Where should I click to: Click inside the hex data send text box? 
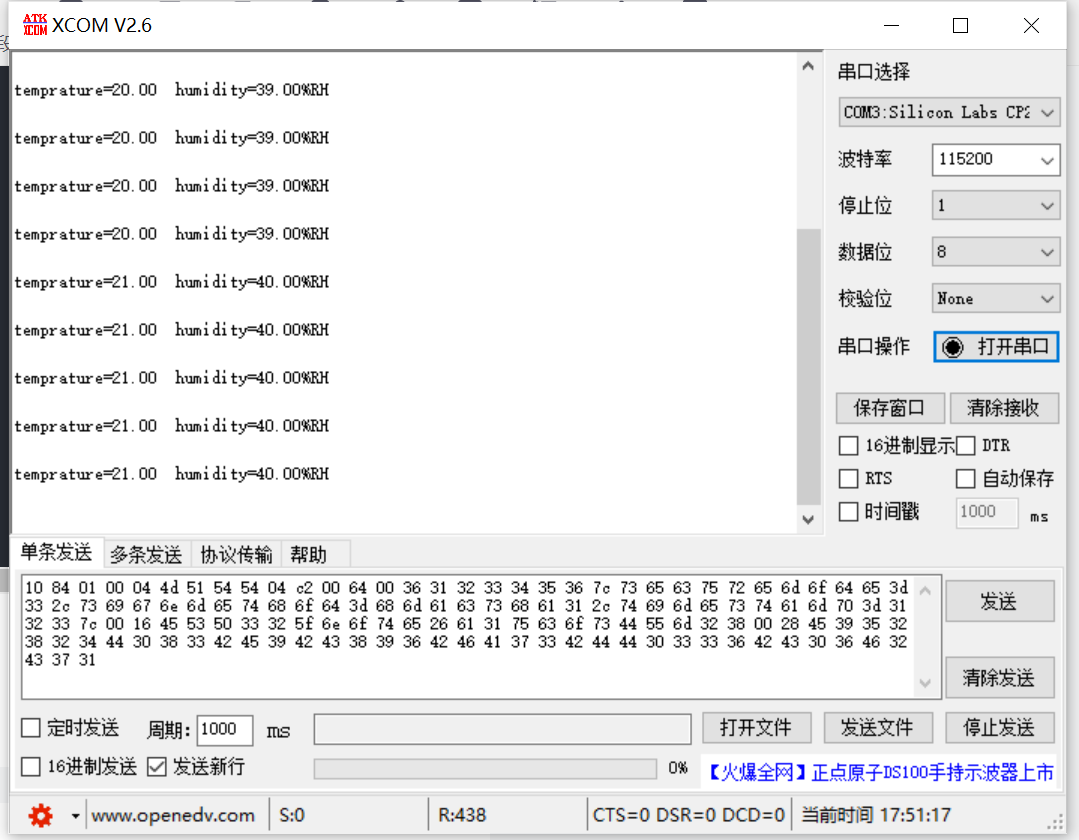[468, 637]
